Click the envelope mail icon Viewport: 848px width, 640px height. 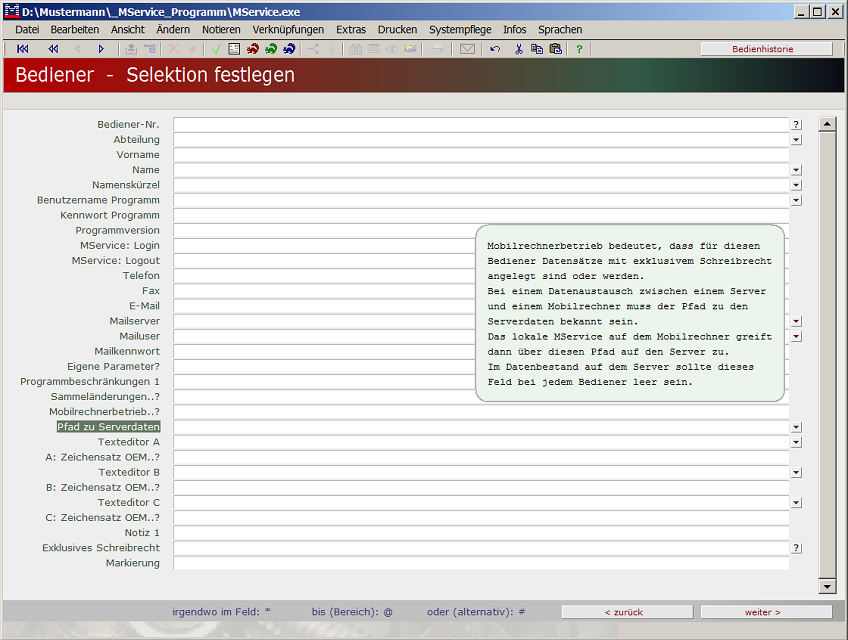(x=467, y=49)
